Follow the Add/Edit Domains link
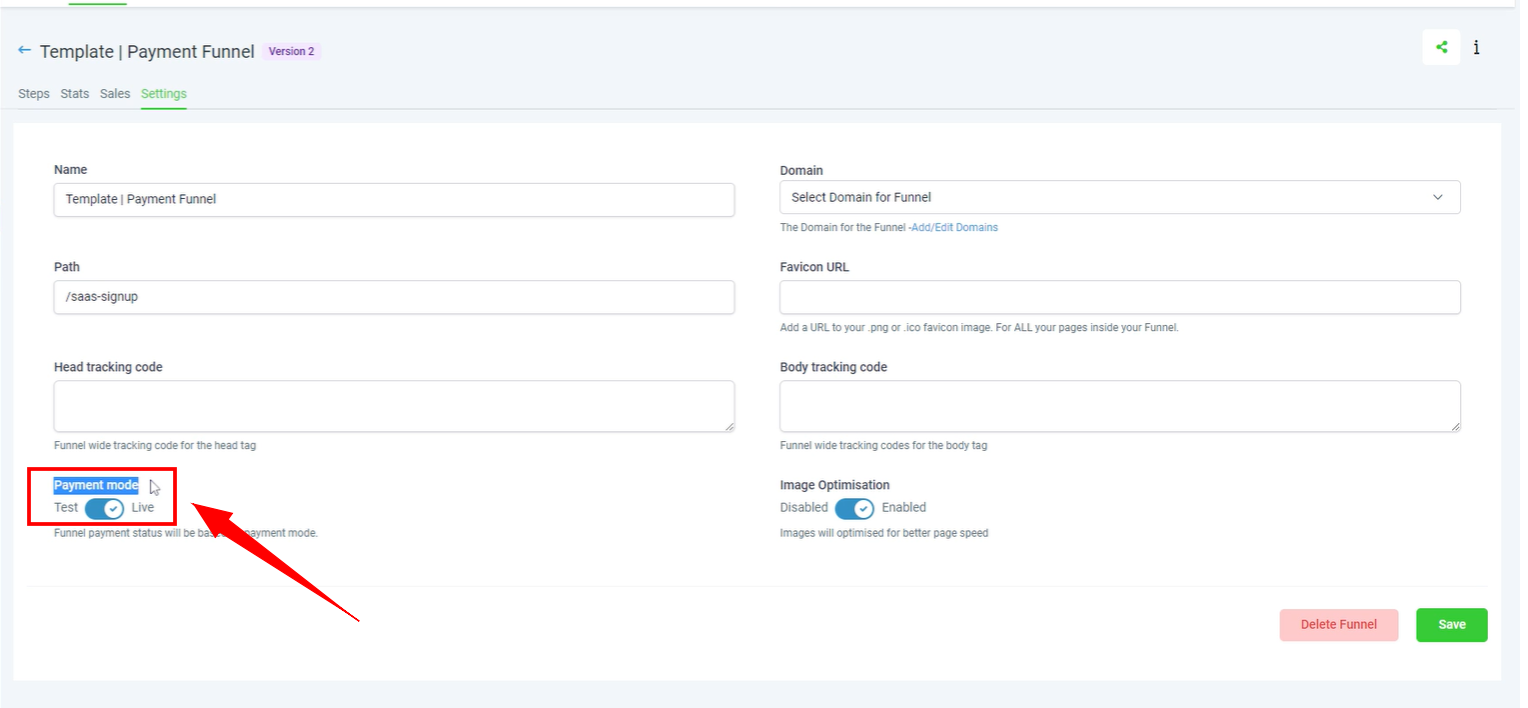The height and width of the screenshot is (708, 1528). [x=954, y=228]
